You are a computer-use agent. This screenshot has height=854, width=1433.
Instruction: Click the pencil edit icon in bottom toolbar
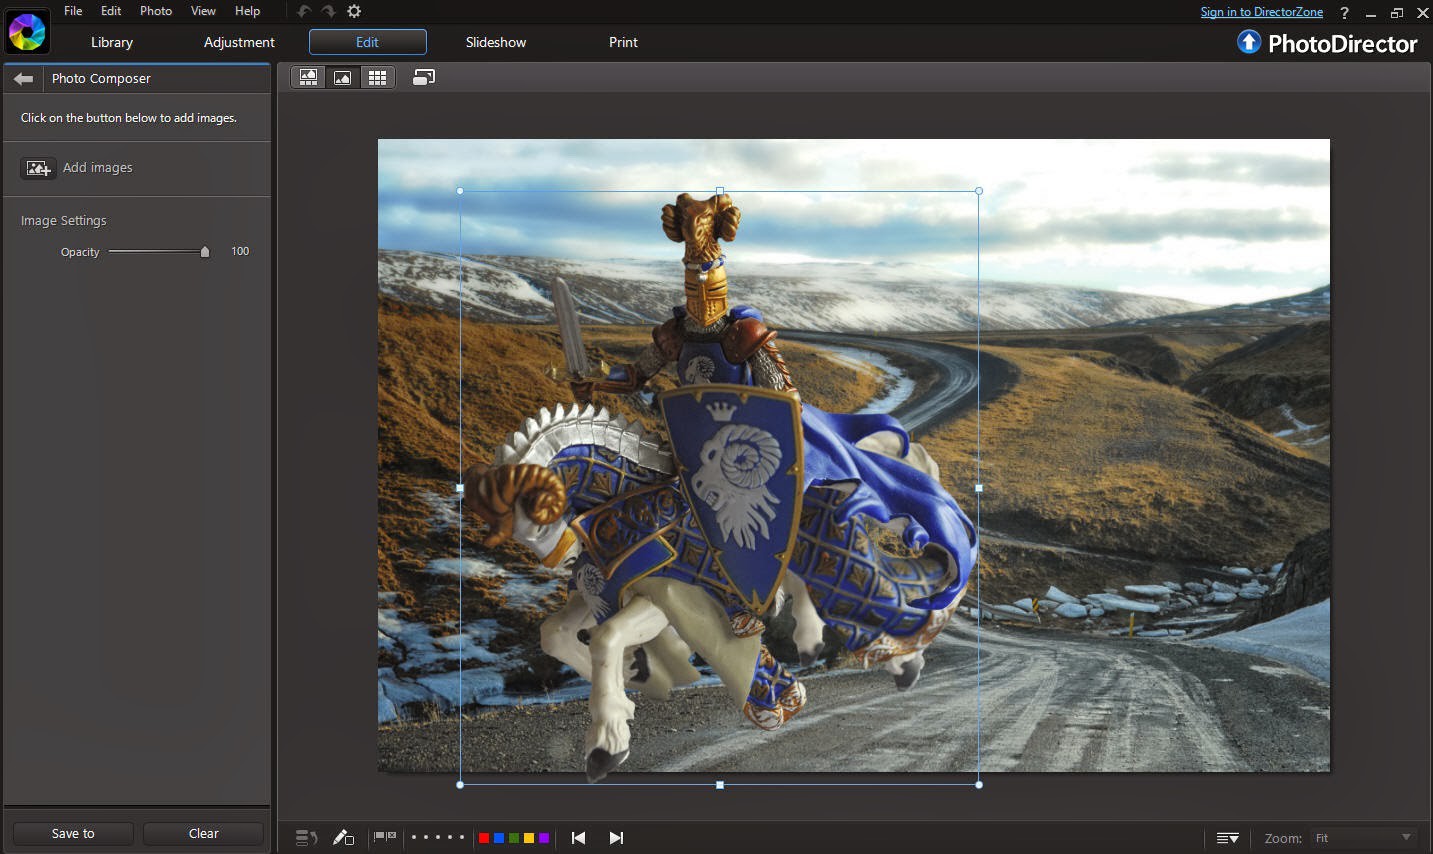click(x=343, y=838)
